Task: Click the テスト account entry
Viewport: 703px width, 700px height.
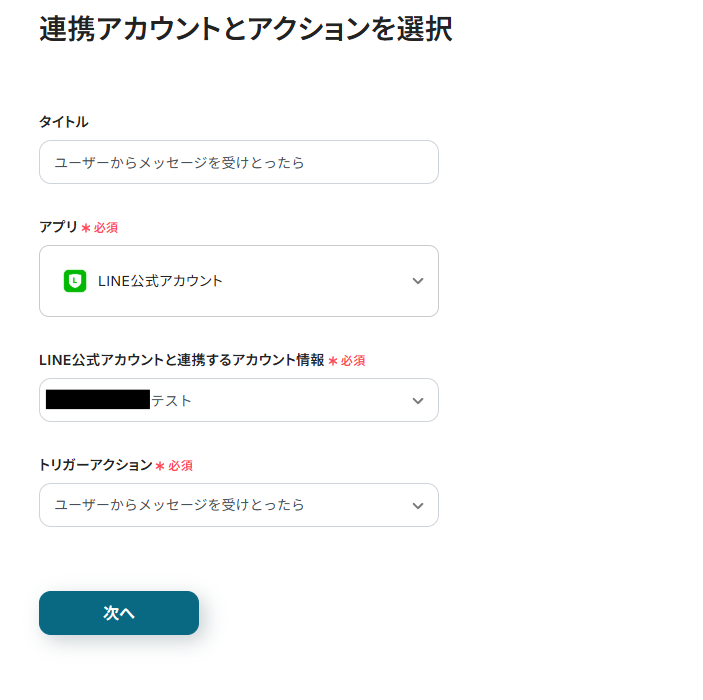Action: point(171,400)
